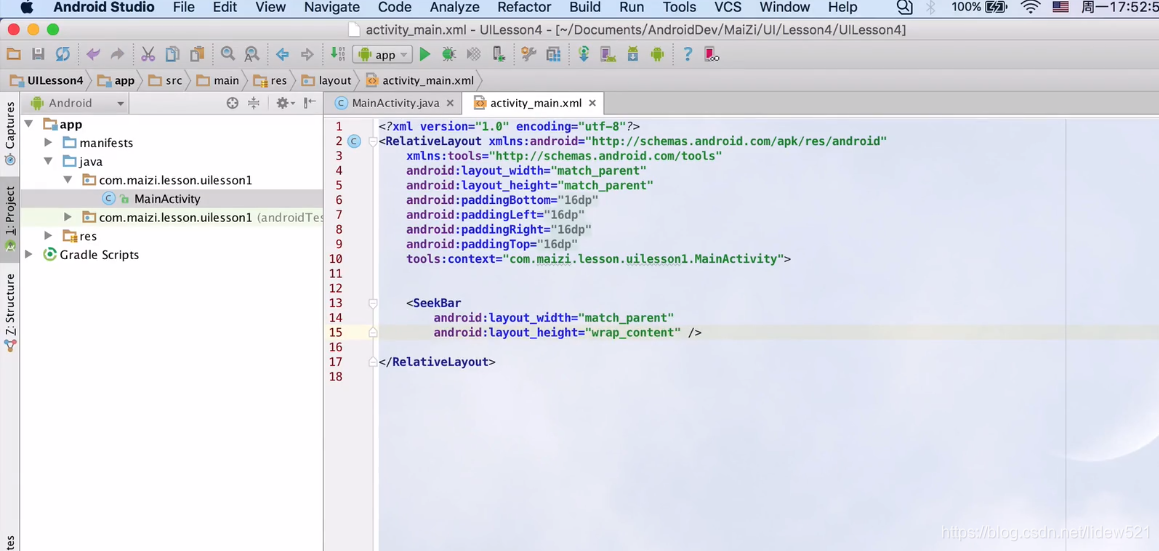Click the Paste clipboard icon

tap(197, 54)
